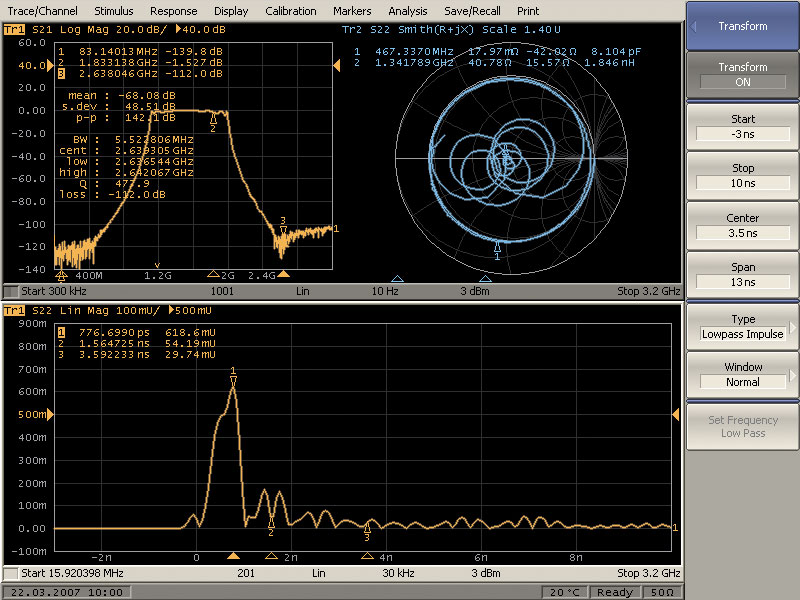Image resolution: width=800 pixels, height=600 pixels.
Task: Click the reference level arrow at 500m
Action: pyautogui.click(x=49, y=414)
